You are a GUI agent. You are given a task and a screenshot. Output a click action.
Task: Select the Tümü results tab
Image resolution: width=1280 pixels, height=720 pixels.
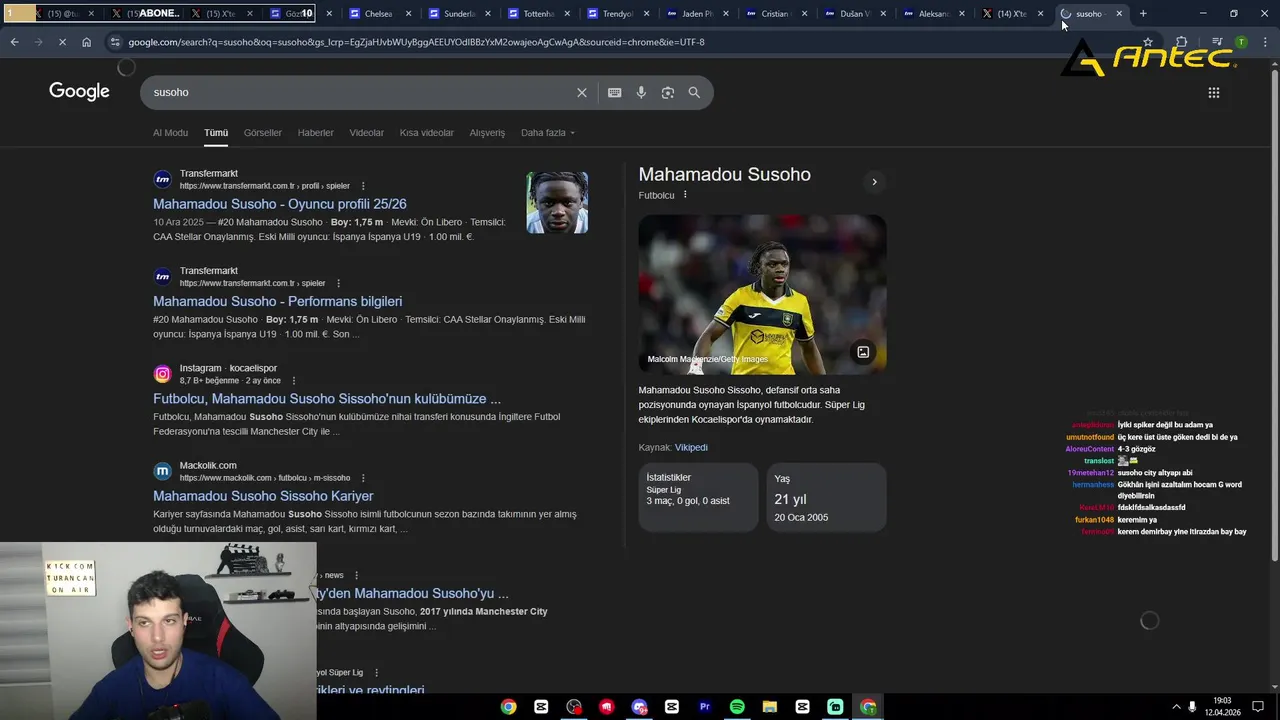(216, 133)
